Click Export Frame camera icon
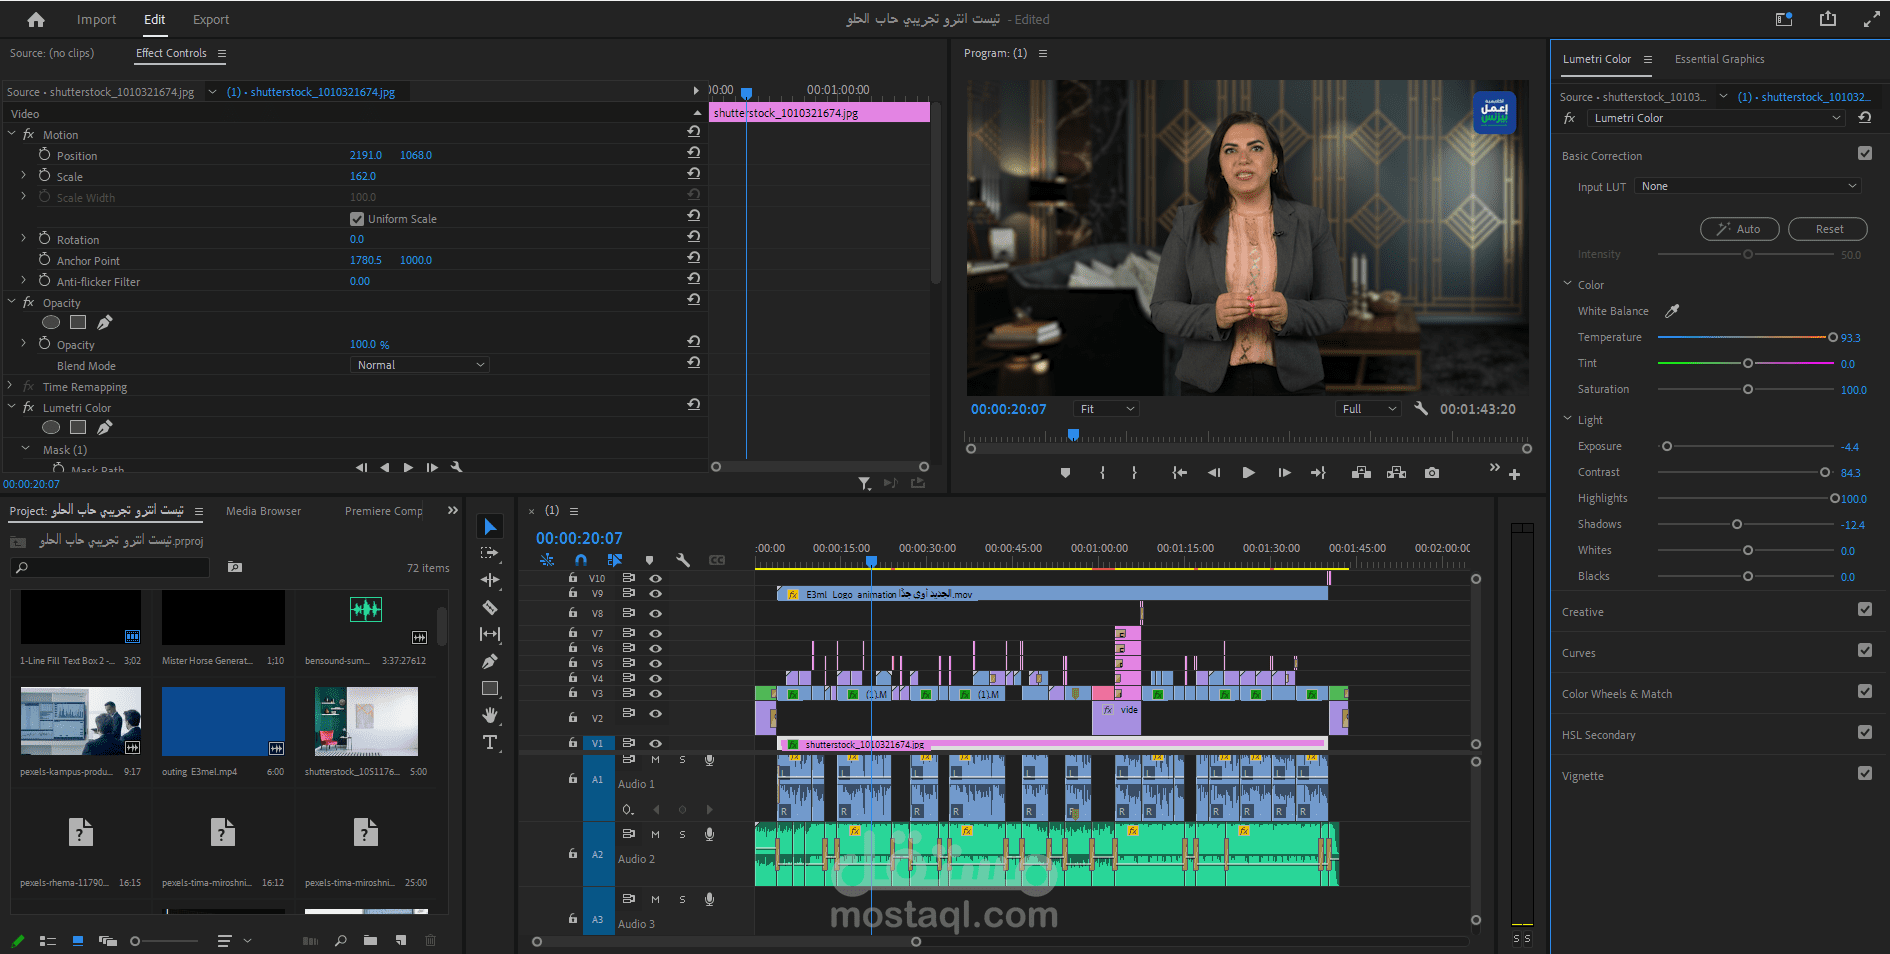The image size is (1890, 954). (x=1432, y=473)
